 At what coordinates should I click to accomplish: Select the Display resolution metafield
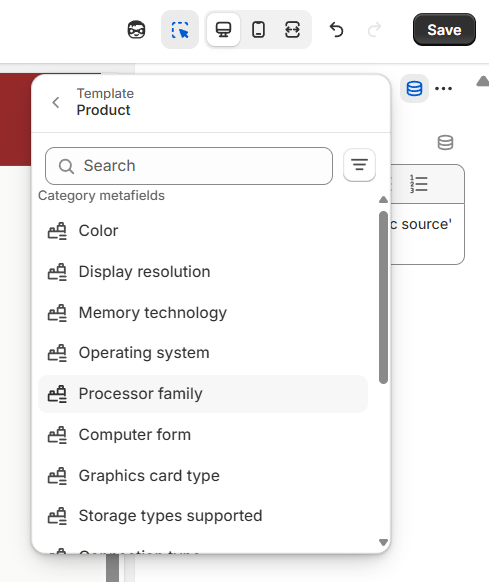203,272
